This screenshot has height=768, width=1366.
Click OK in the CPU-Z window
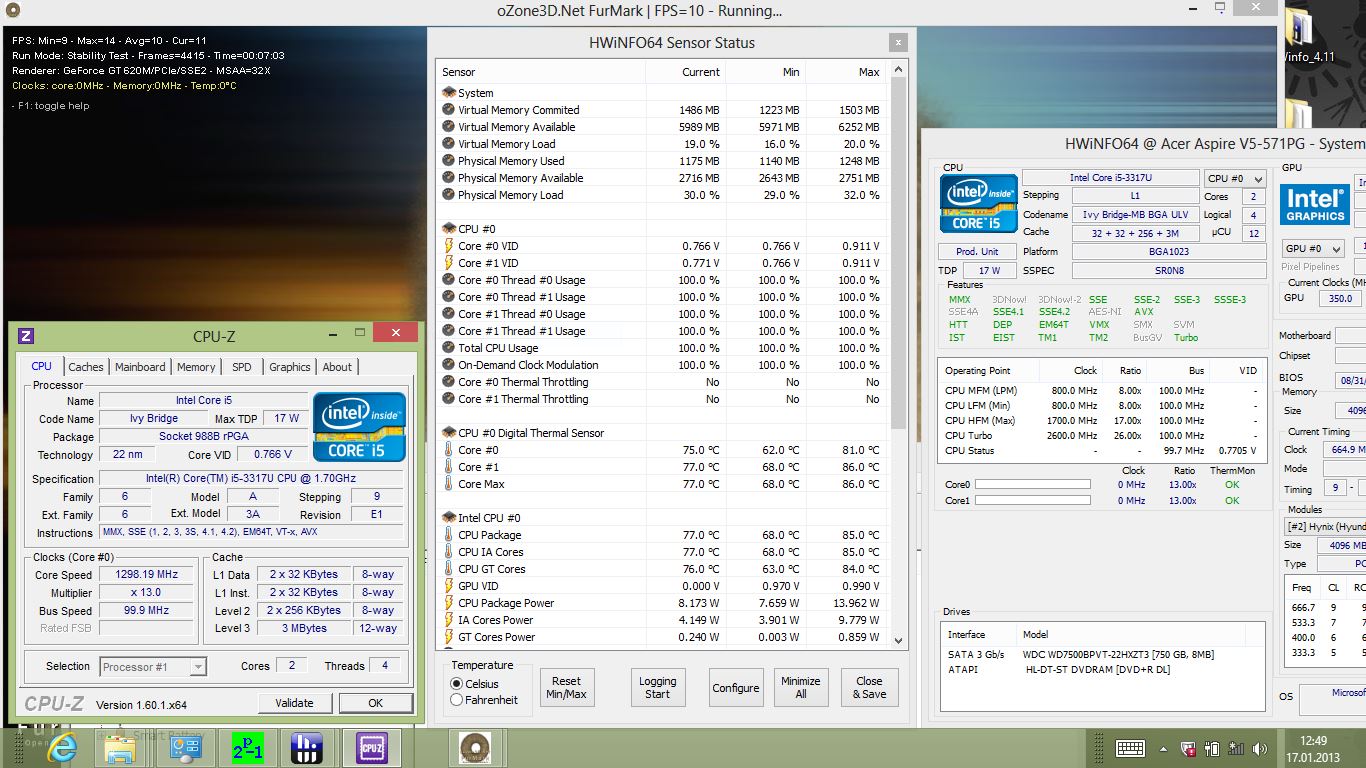(375, 703)
